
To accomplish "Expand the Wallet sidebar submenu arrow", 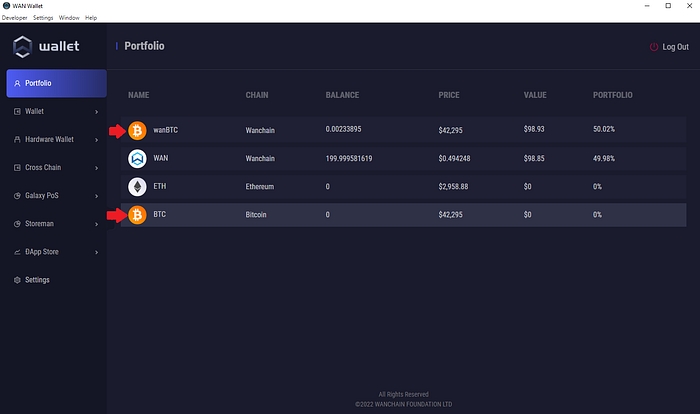I will 96,112.
